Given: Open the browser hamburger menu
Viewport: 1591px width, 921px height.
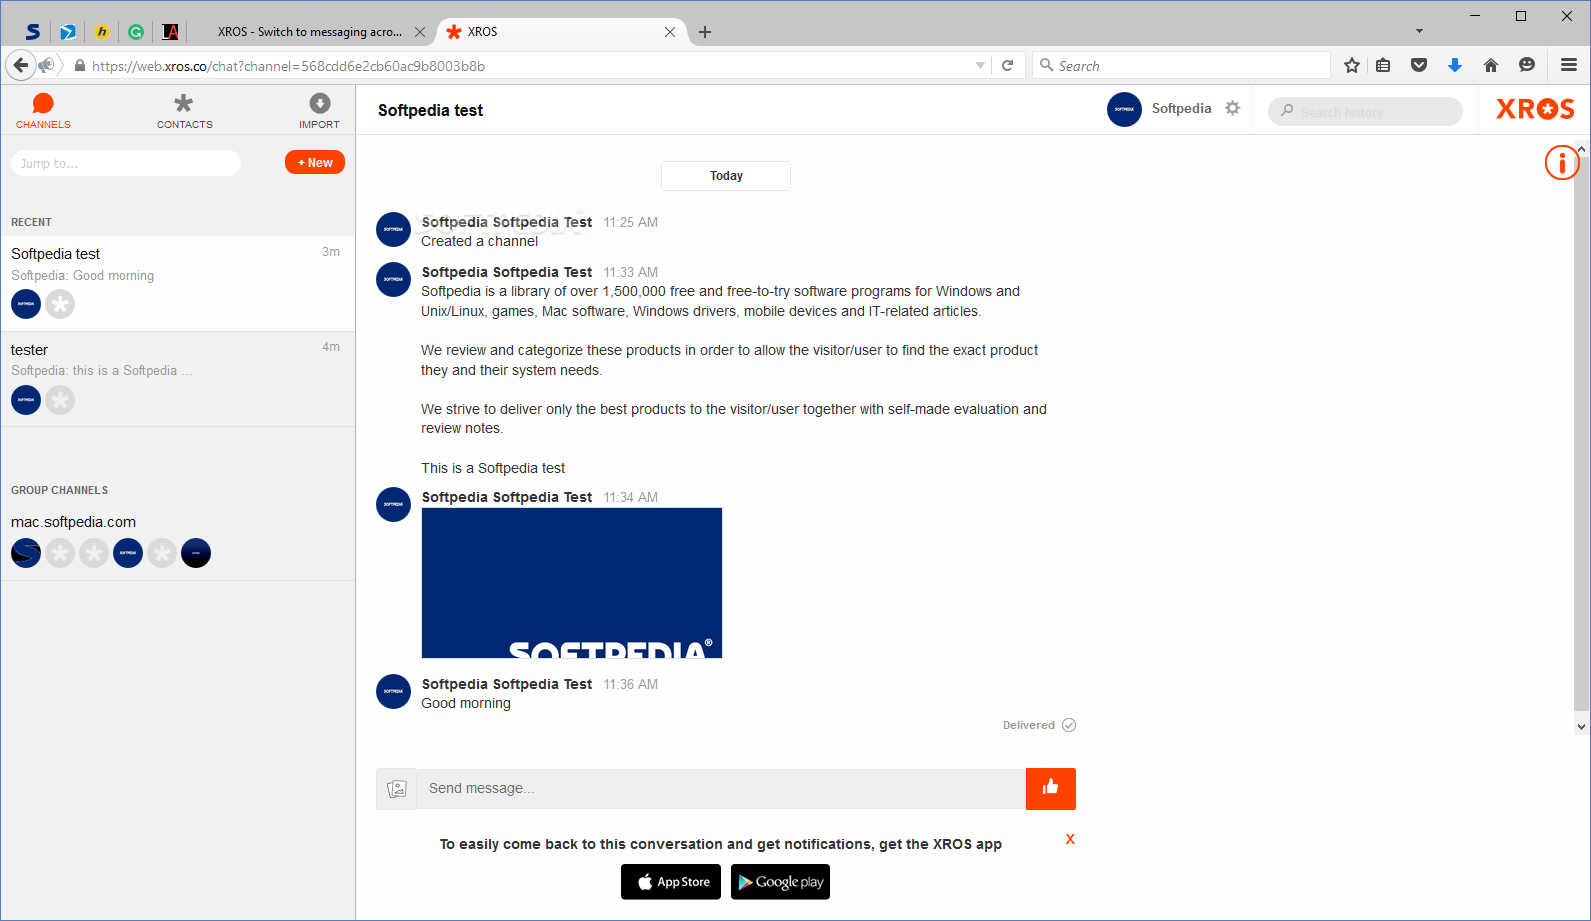Looking at the screenshot, I should coord(1569,65).
